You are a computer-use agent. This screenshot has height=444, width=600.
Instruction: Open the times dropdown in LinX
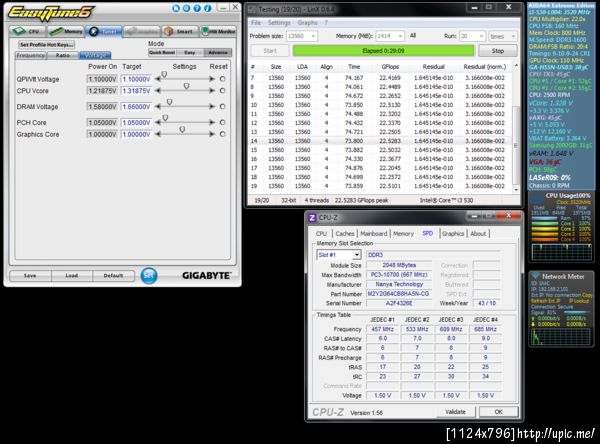[x=503, y=36]
